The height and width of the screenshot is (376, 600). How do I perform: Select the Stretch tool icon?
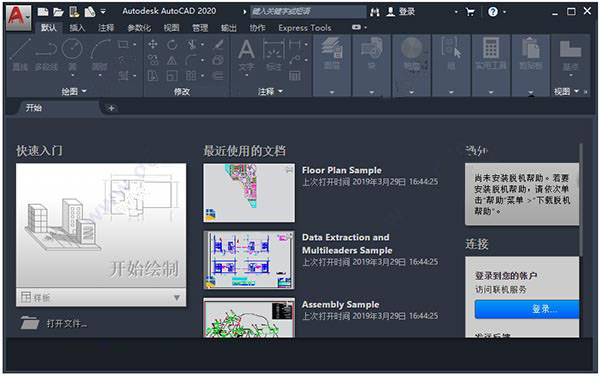pyautogui.click(x=153, y=76)
